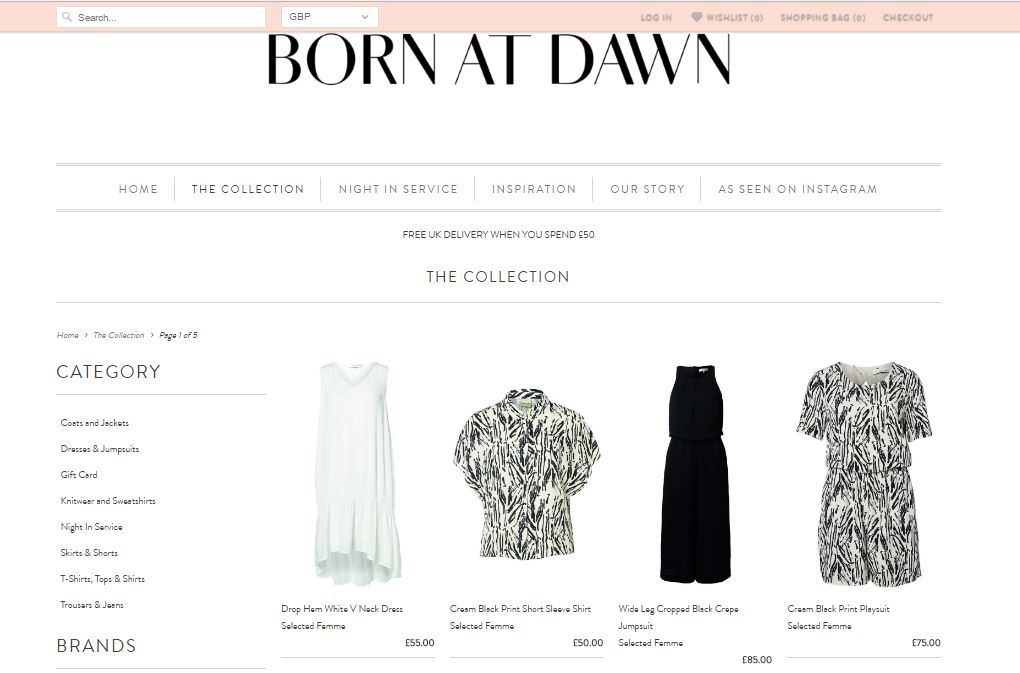Click the free UK delivery notice
1020x673 pixels.
[x=498, y=235]
